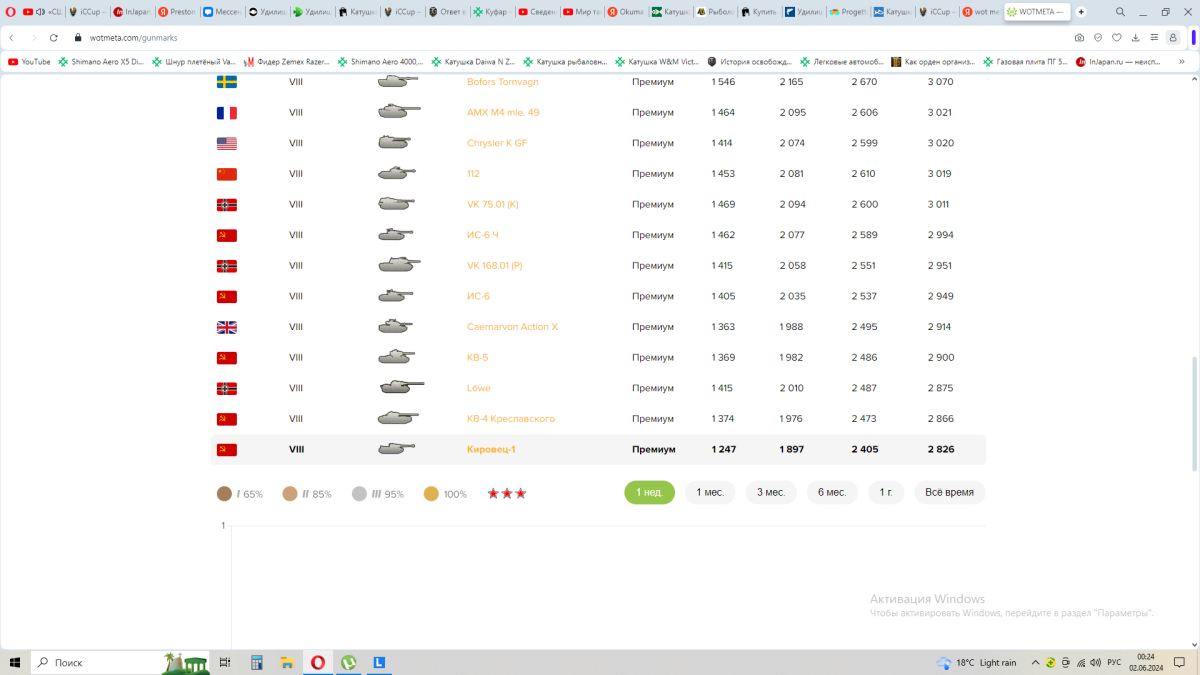This screenshot has height=675, width=1200.
Task: Switch to the WOTMETA browser tab
Action: [x=1035, y=12]
